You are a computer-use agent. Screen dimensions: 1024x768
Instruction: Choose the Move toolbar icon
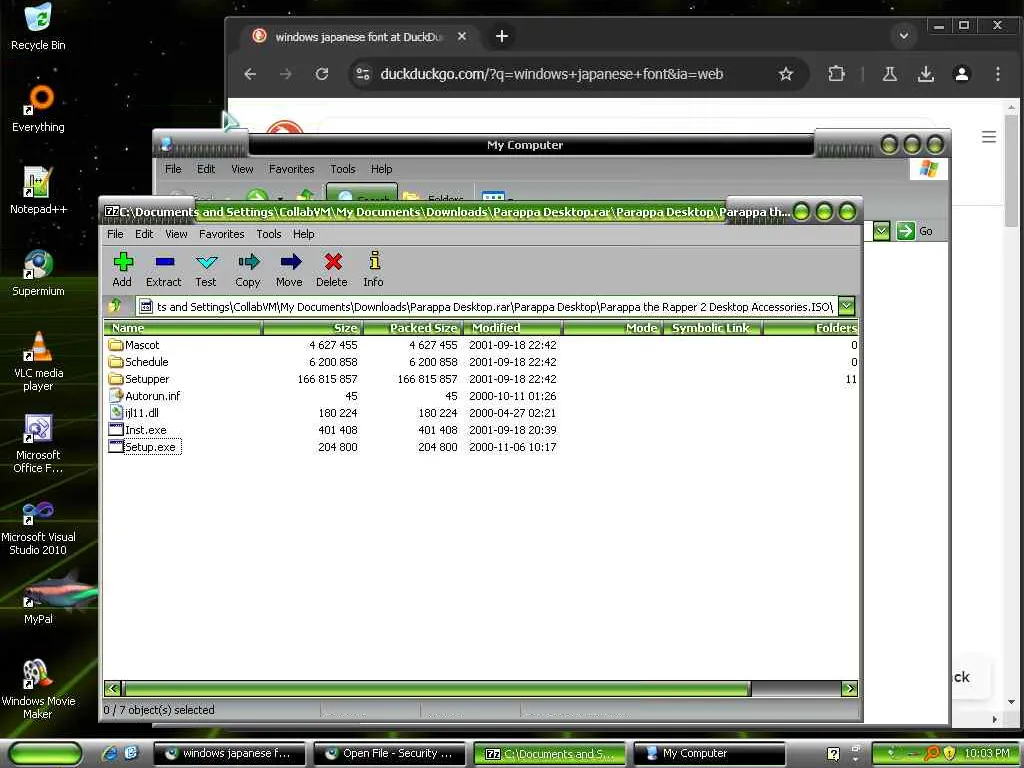[x=289, y=270]
